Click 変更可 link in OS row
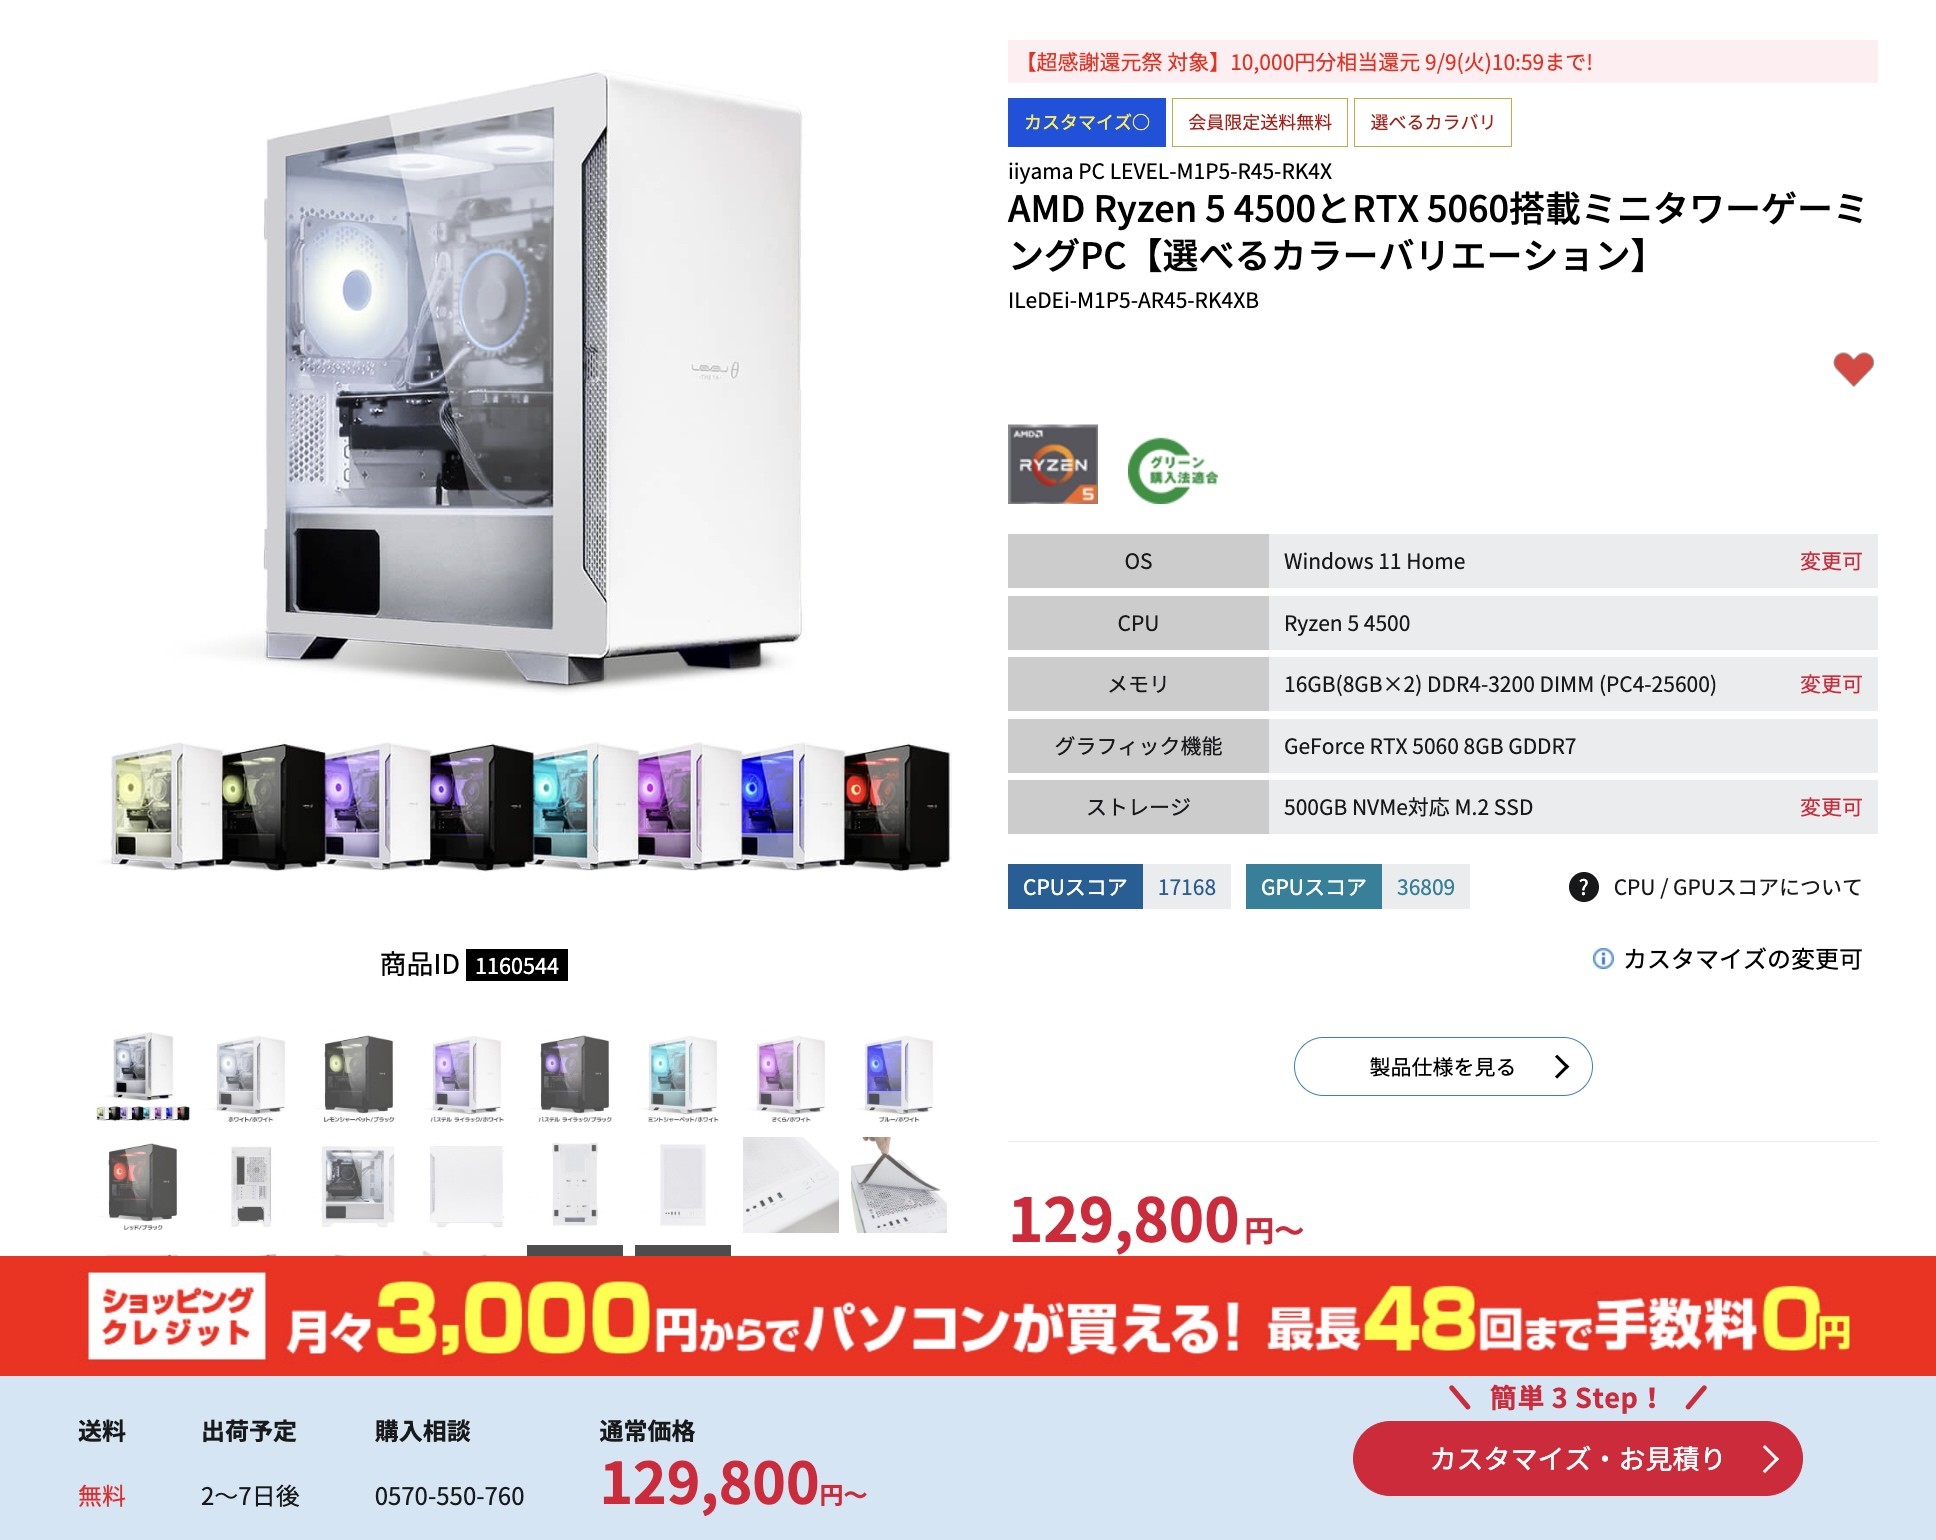The height and width of the screenshot is (1540, 1936). 1830,562
